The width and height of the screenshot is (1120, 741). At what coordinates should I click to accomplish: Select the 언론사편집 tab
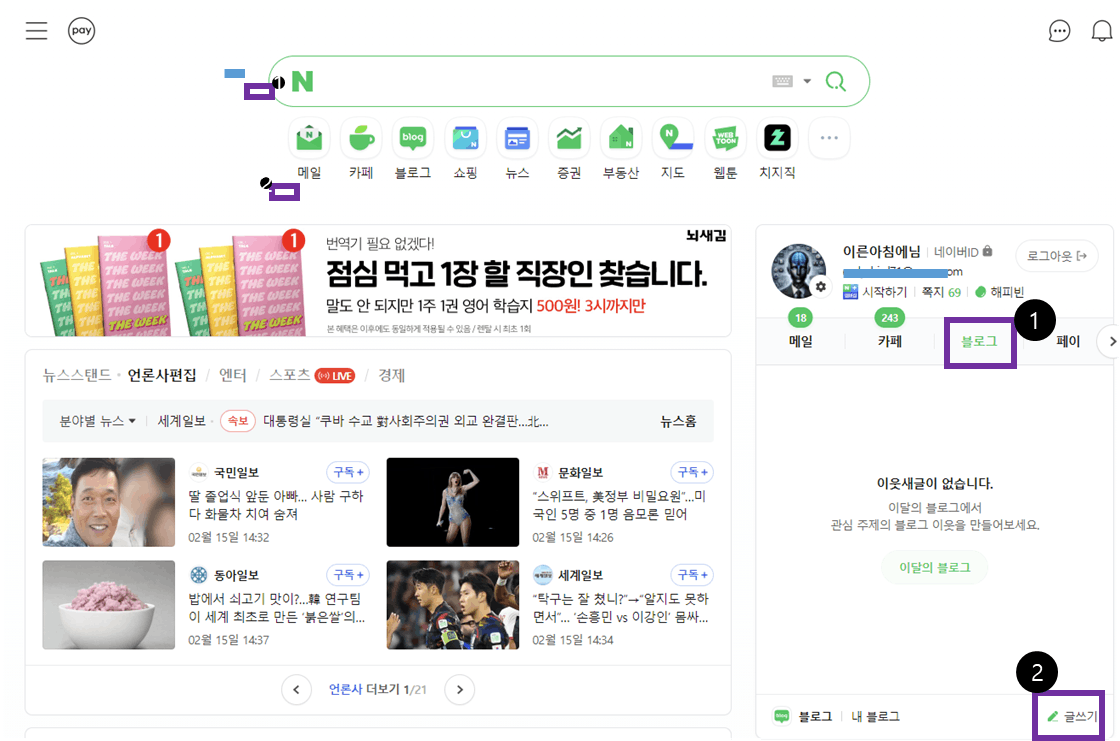pos(162,375)
